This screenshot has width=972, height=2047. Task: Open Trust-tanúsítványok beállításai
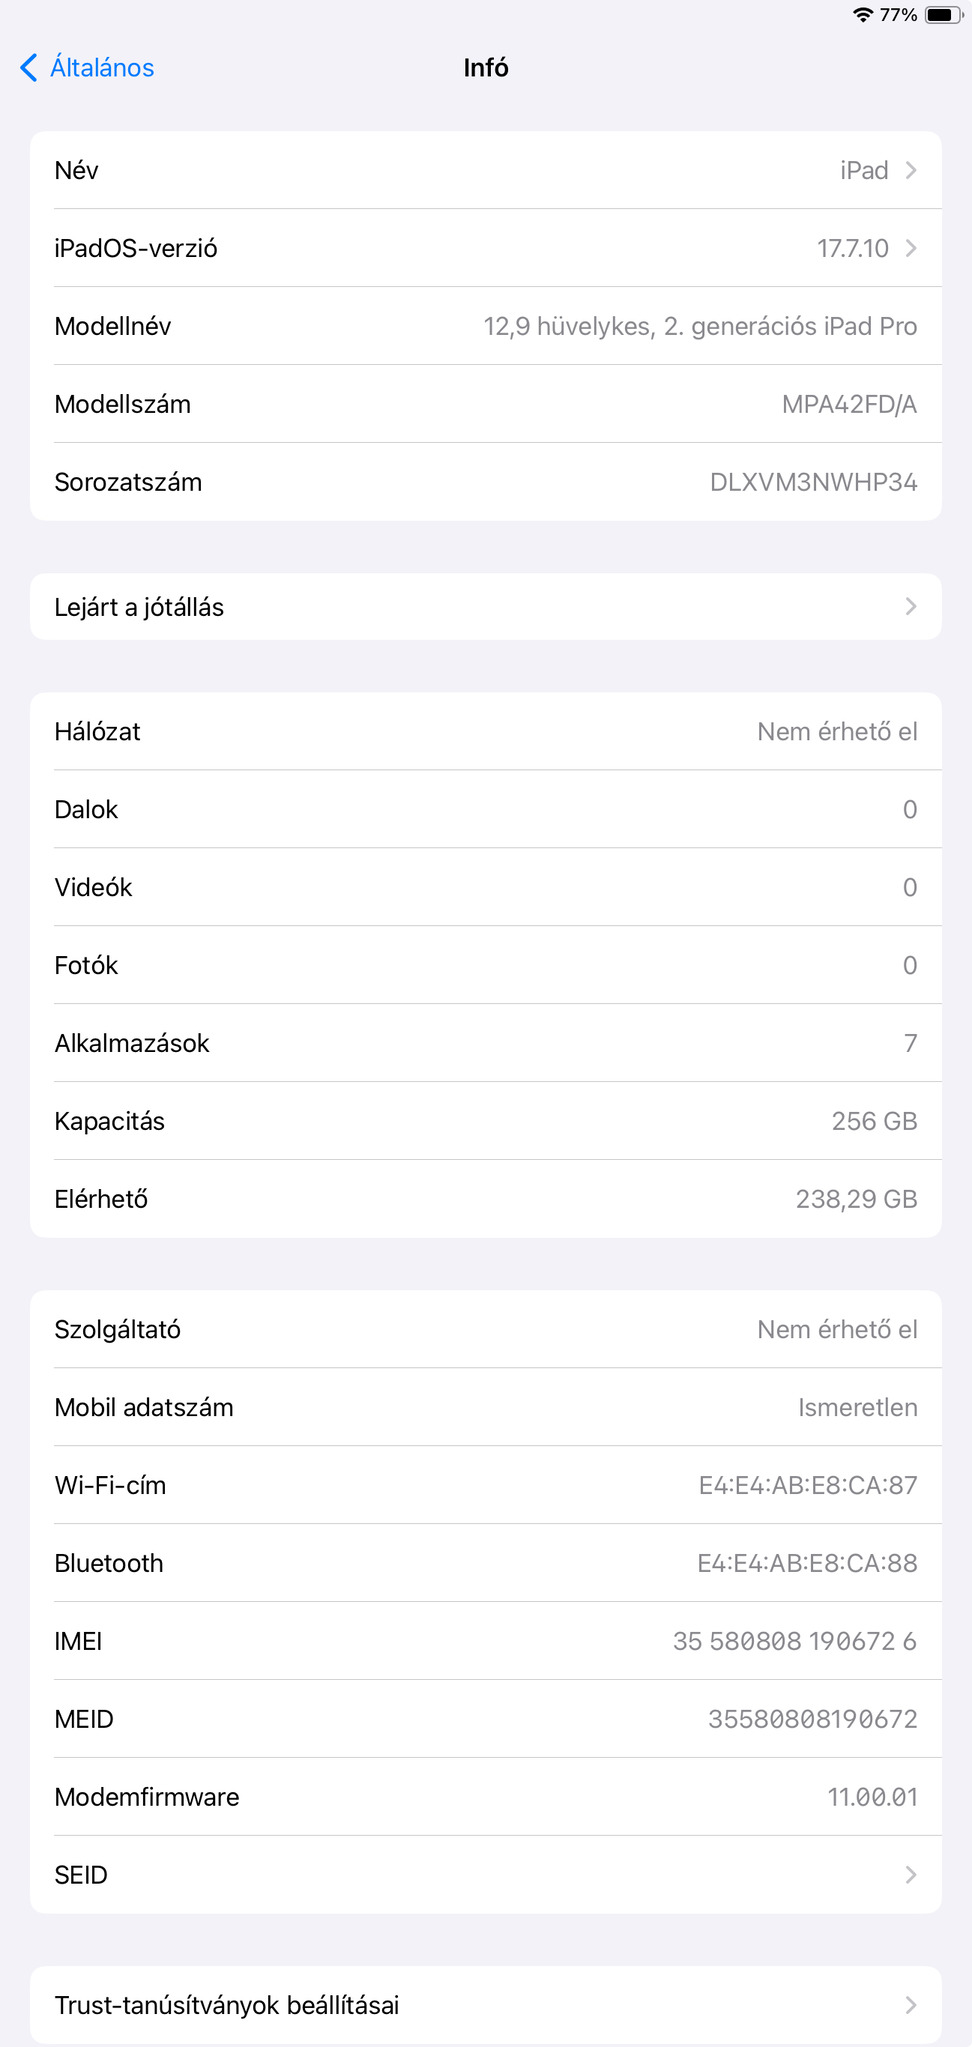(486, 2005)
